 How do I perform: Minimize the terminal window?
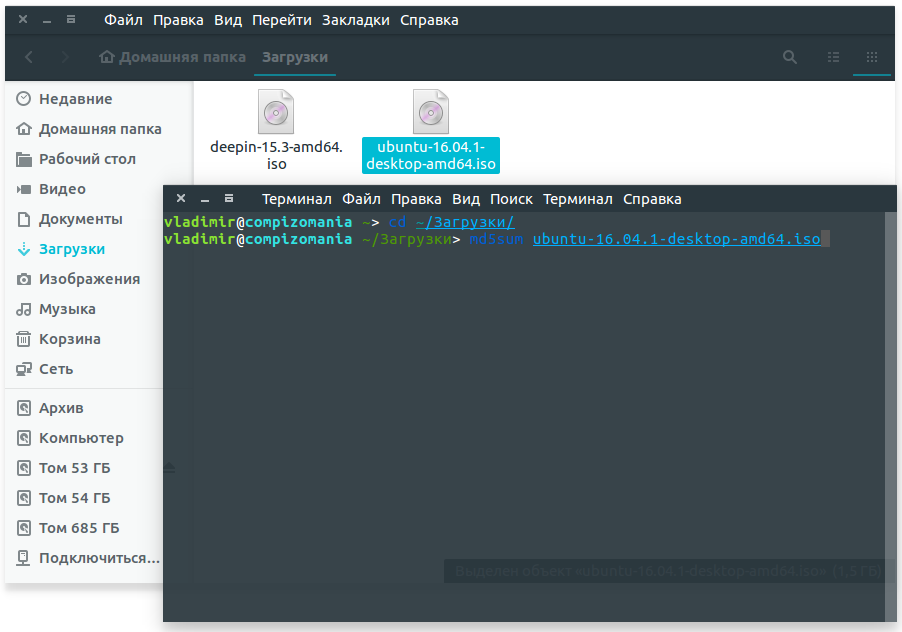[205, 199]
